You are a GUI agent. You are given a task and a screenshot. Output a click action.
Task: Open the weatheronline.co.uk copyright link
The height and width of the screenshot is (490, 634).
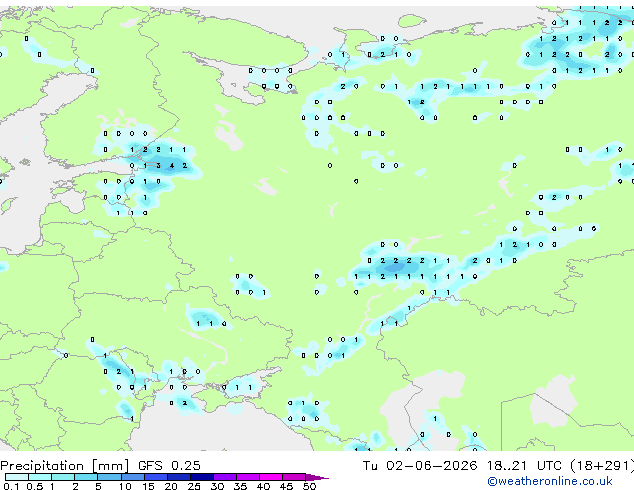click(549, 481)
